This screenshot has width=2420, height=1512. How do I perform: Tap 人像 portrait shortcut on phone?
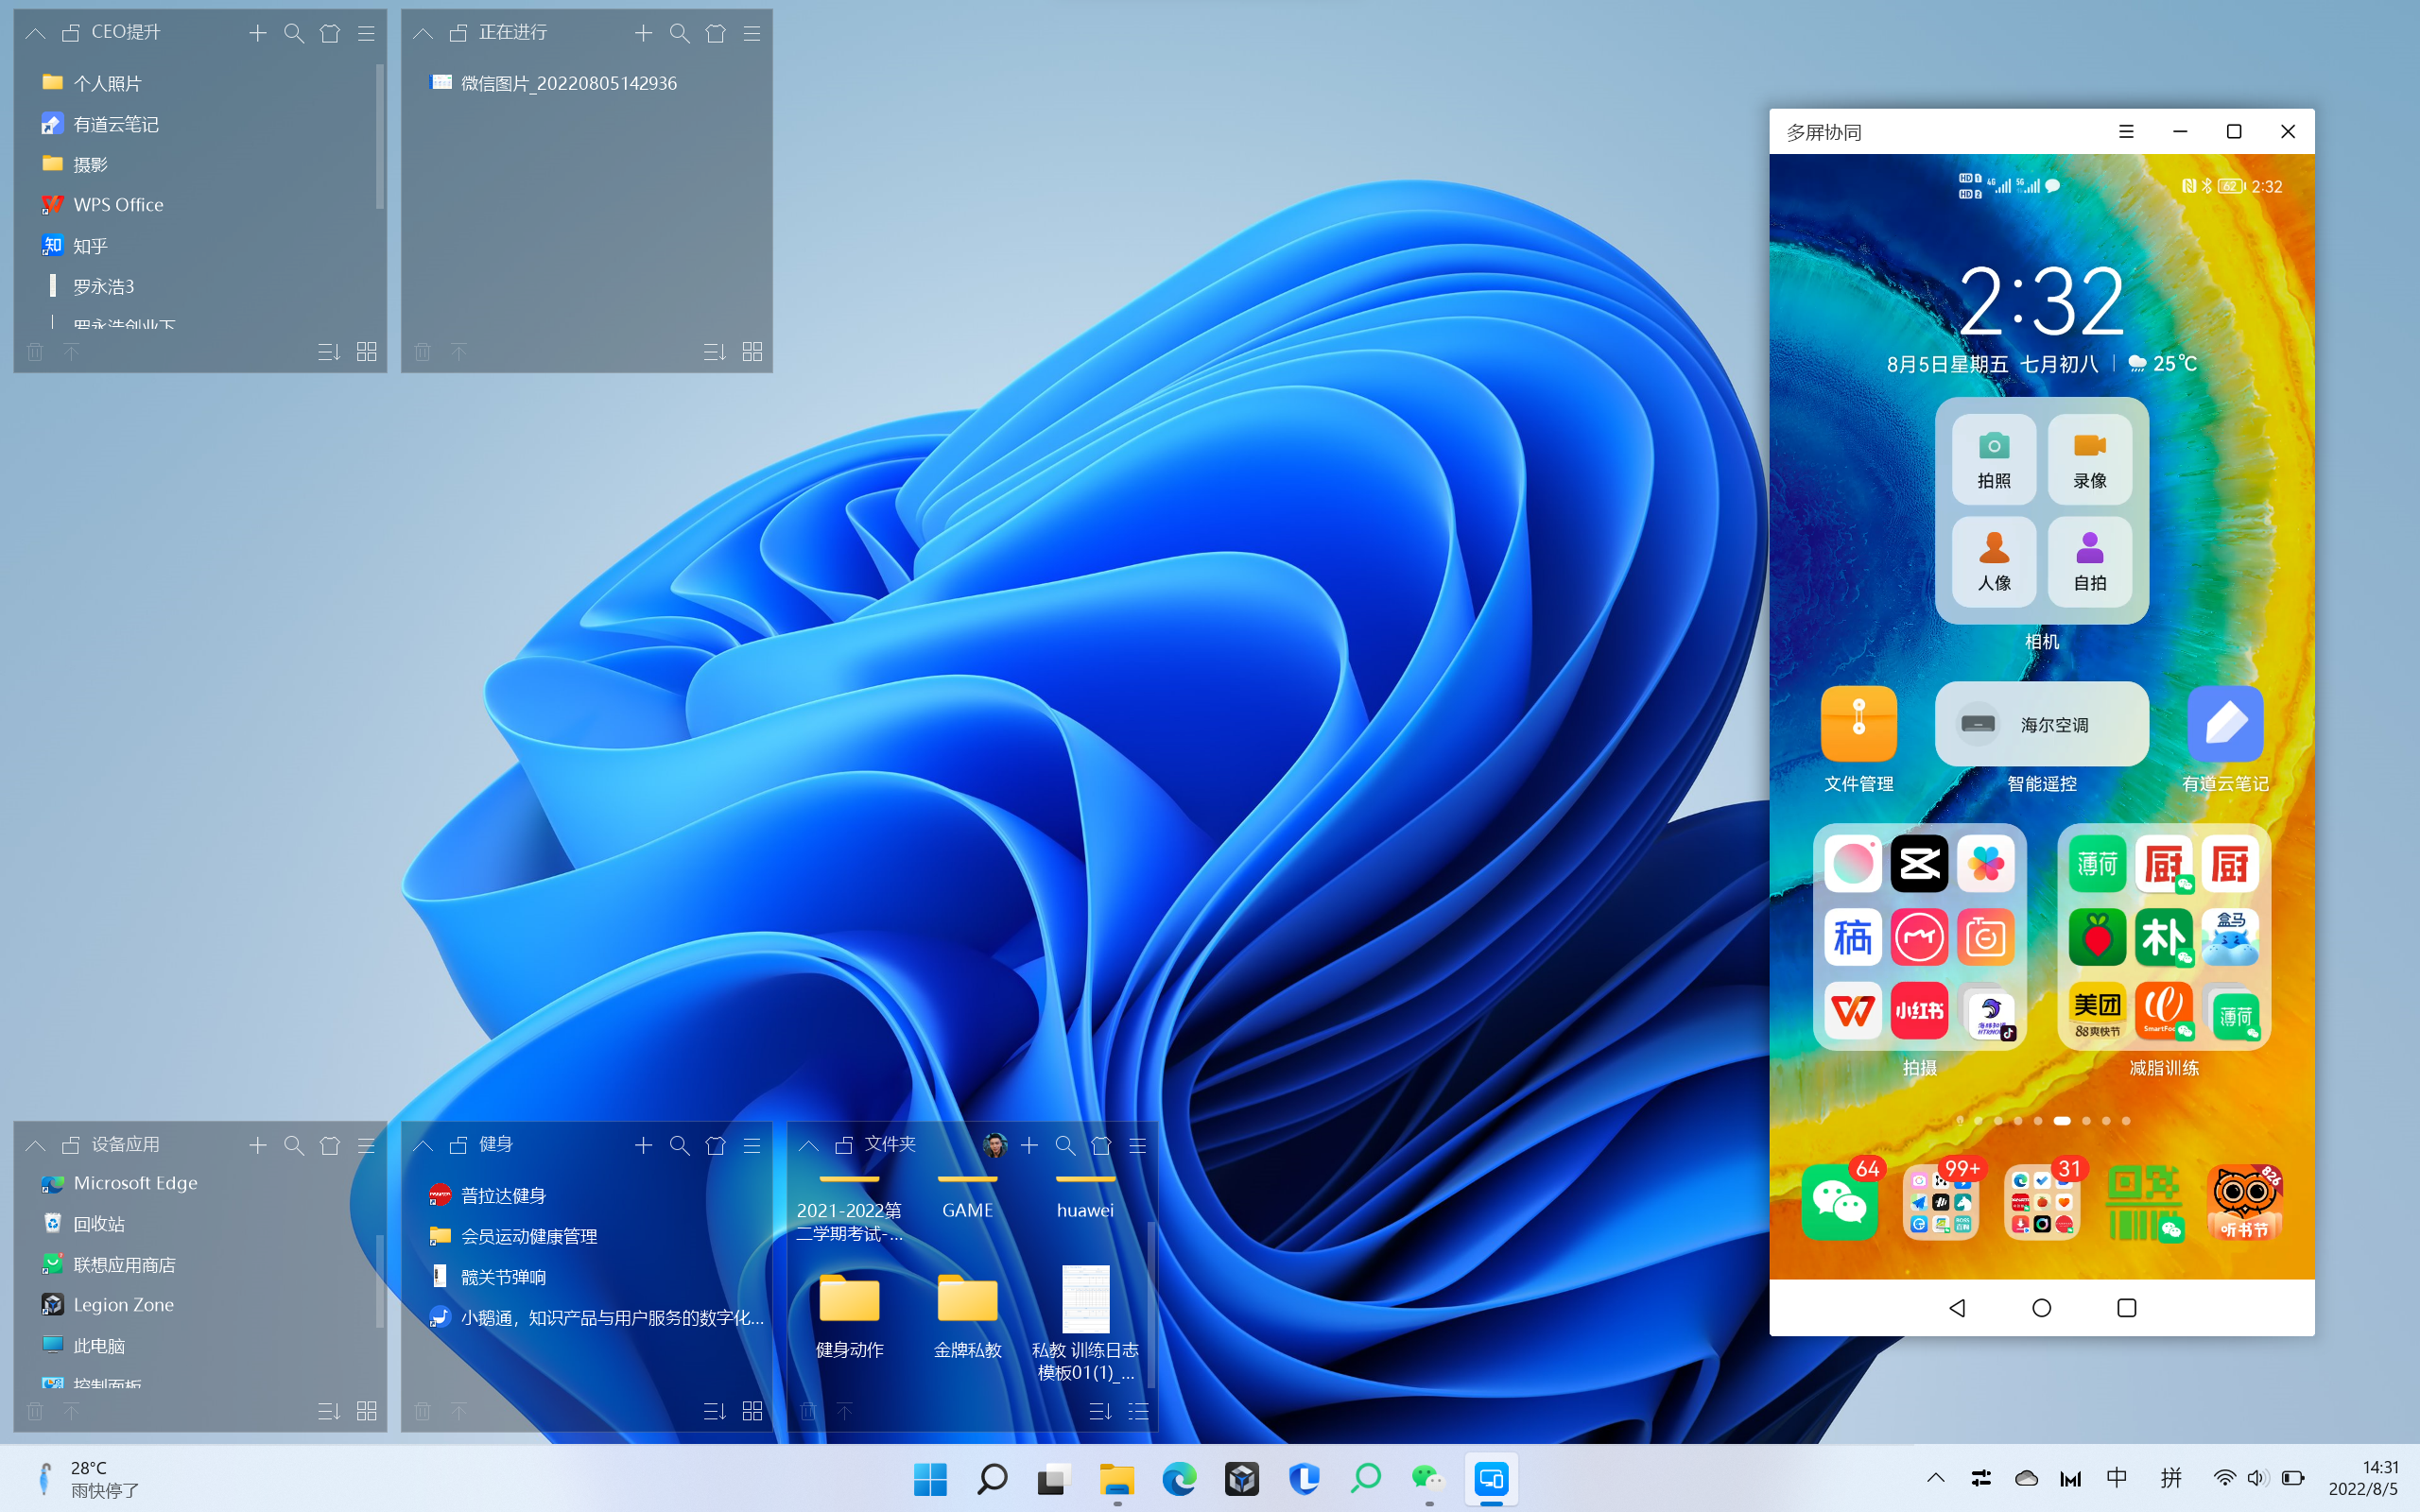(x=1994, y=561)
